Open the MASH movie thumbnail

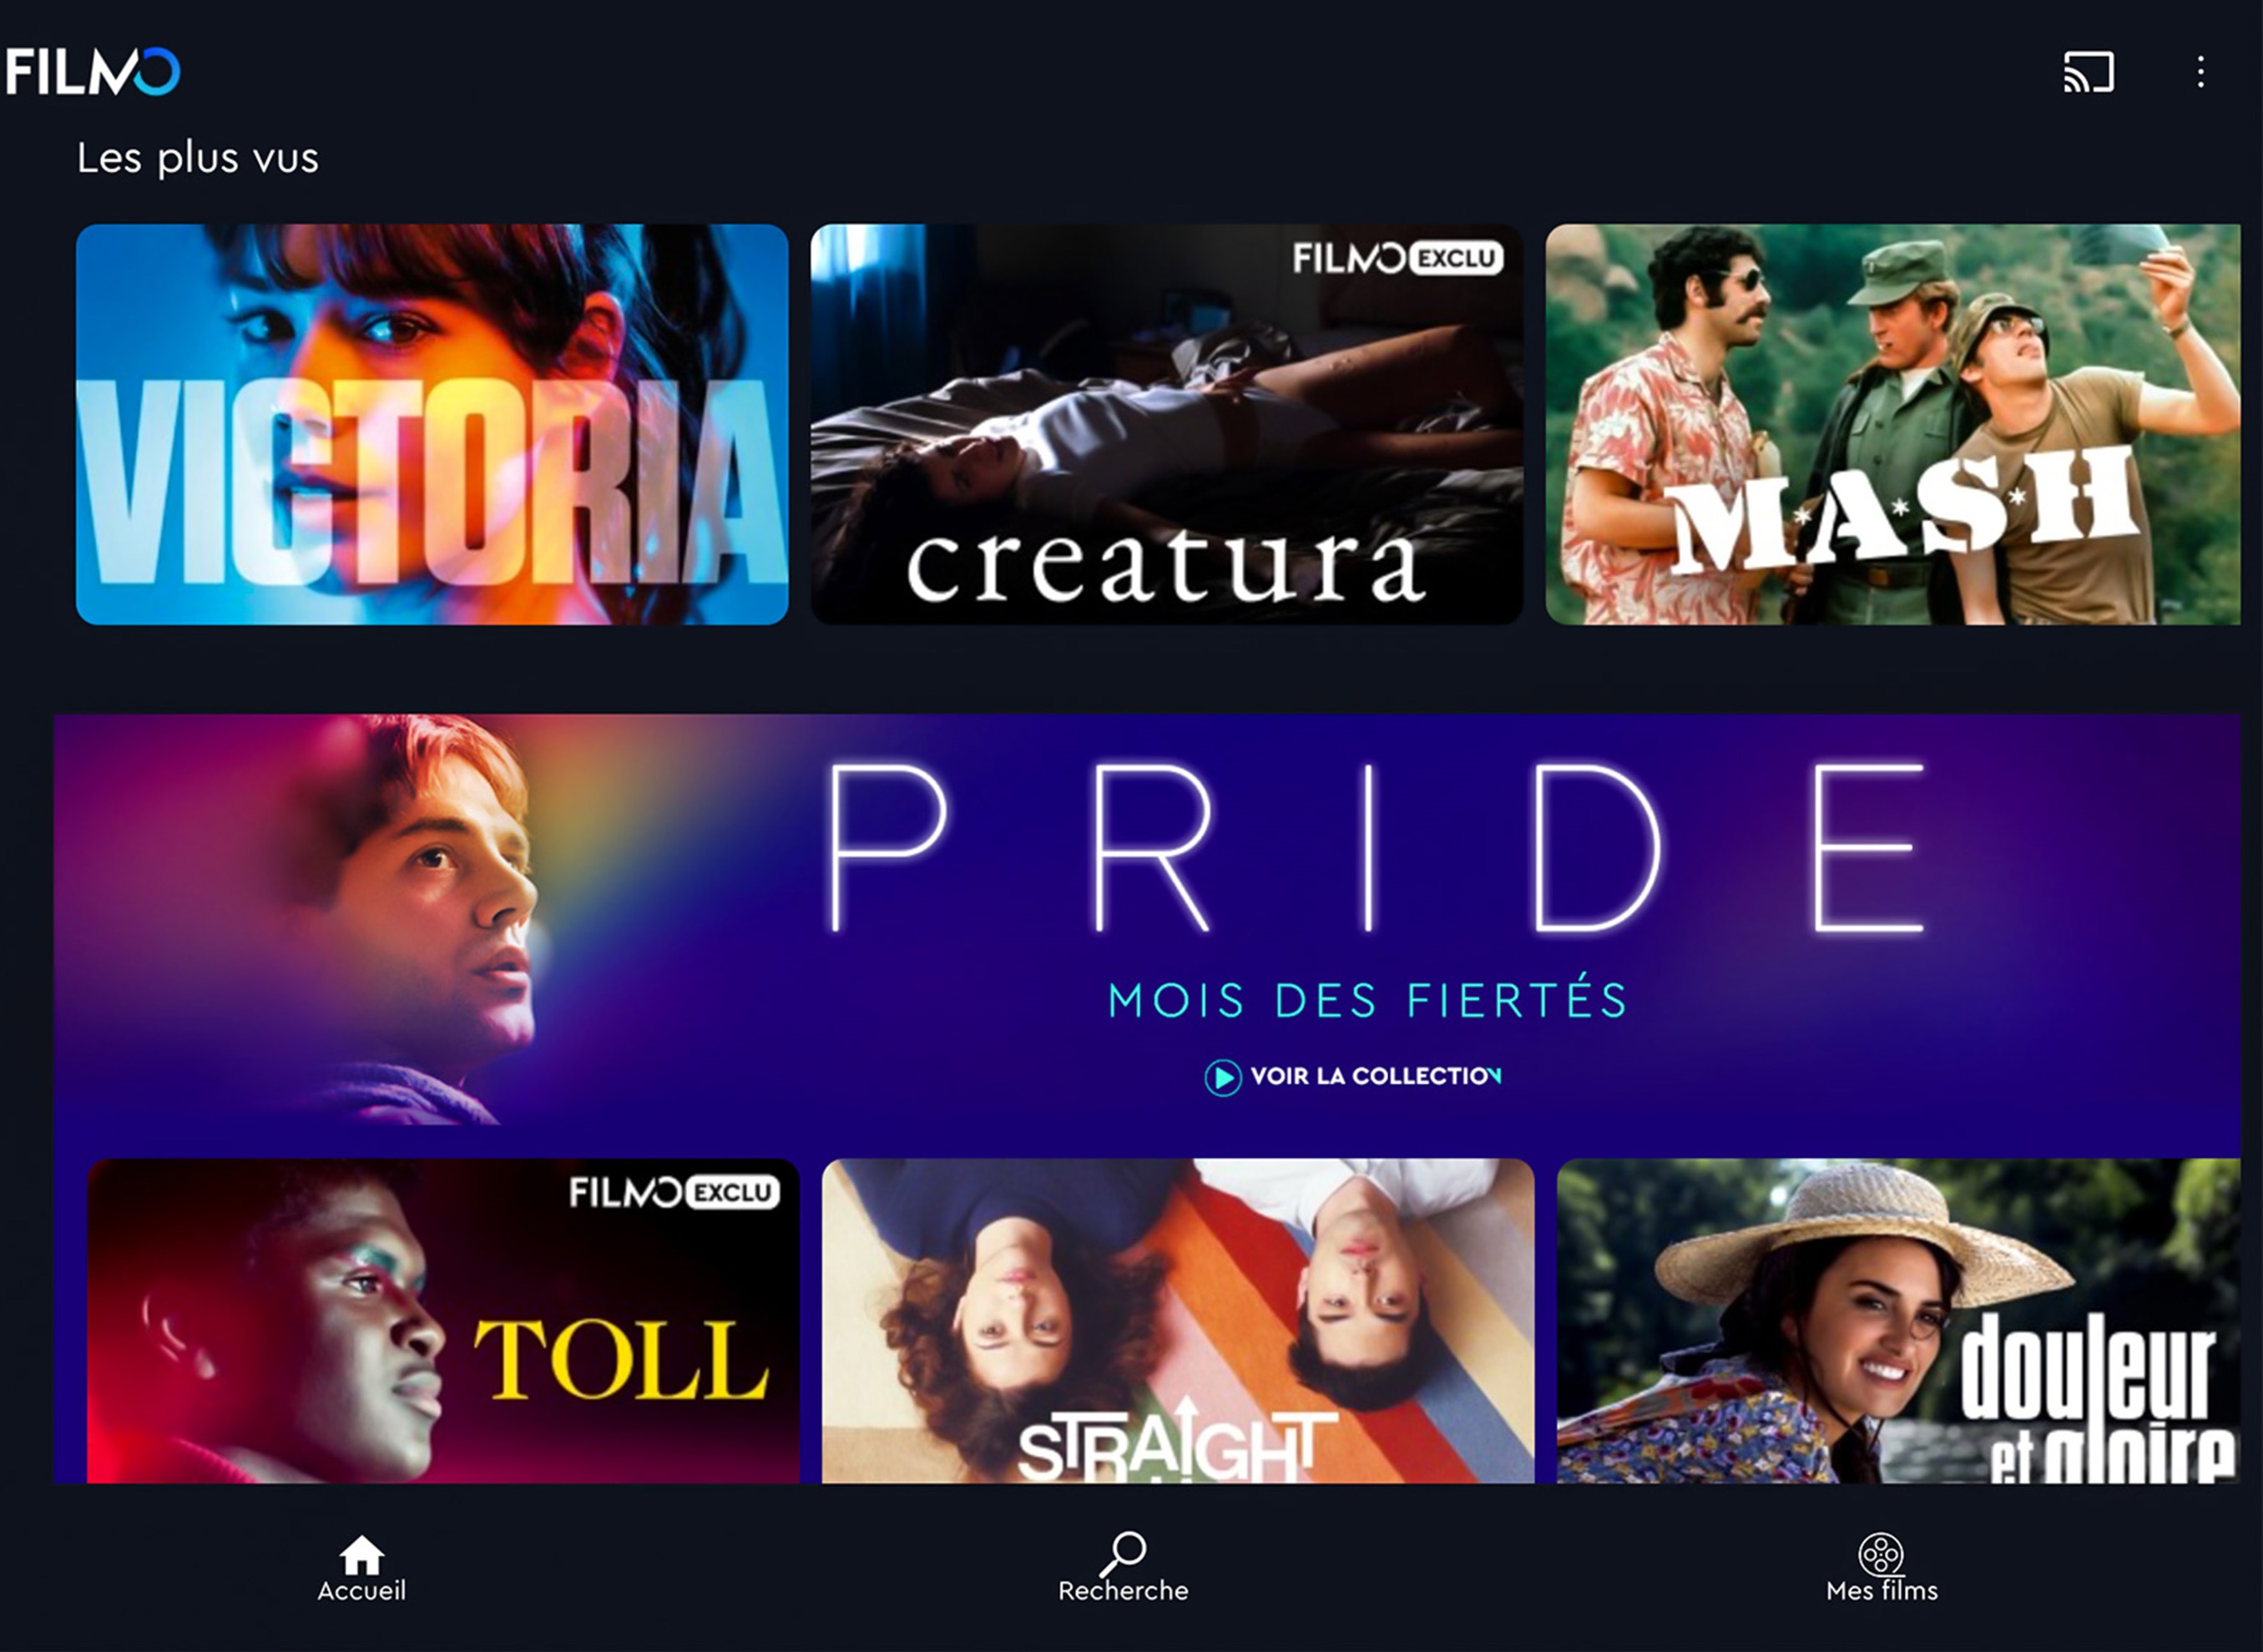coord(1893,425)
